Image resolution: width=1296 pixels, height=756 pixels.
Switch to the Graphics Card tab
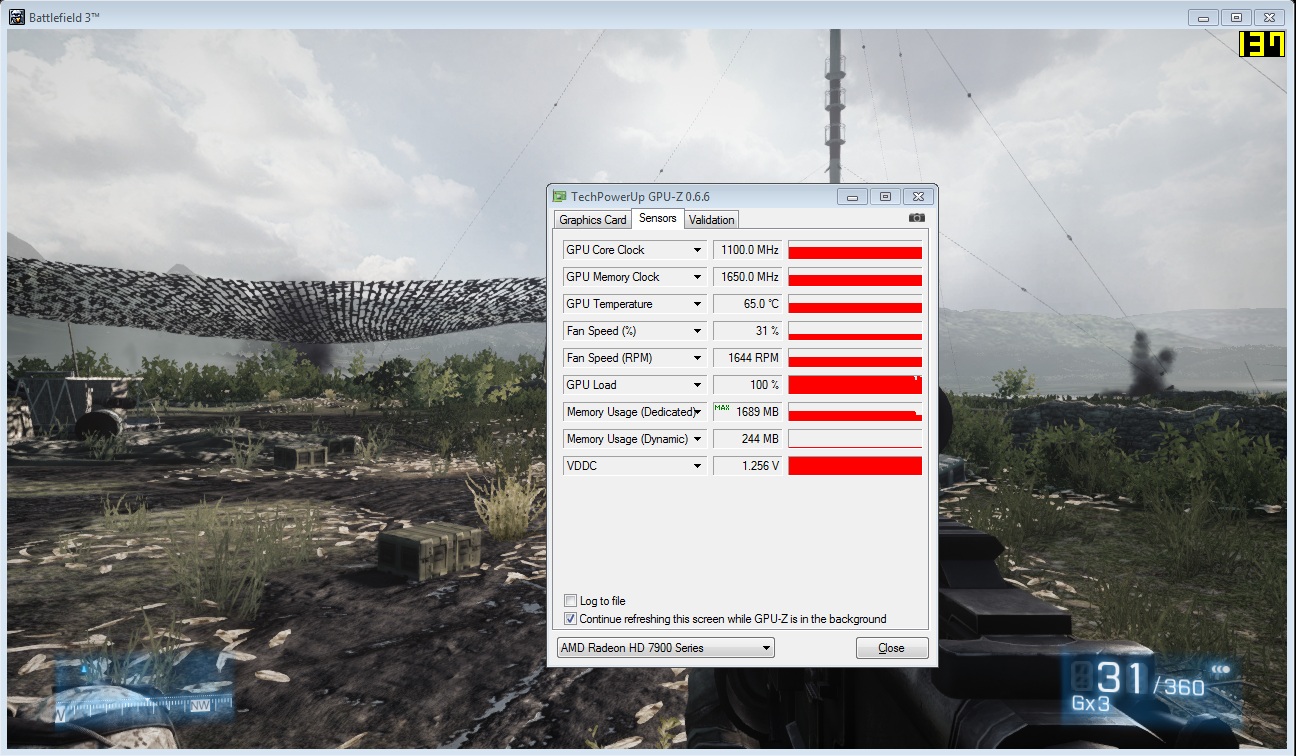point(593,220)
